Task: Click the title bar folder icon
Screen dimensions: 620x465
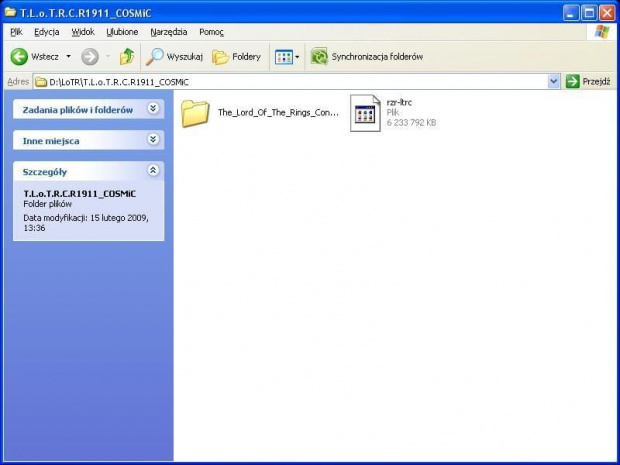Action: click(10, 12)
